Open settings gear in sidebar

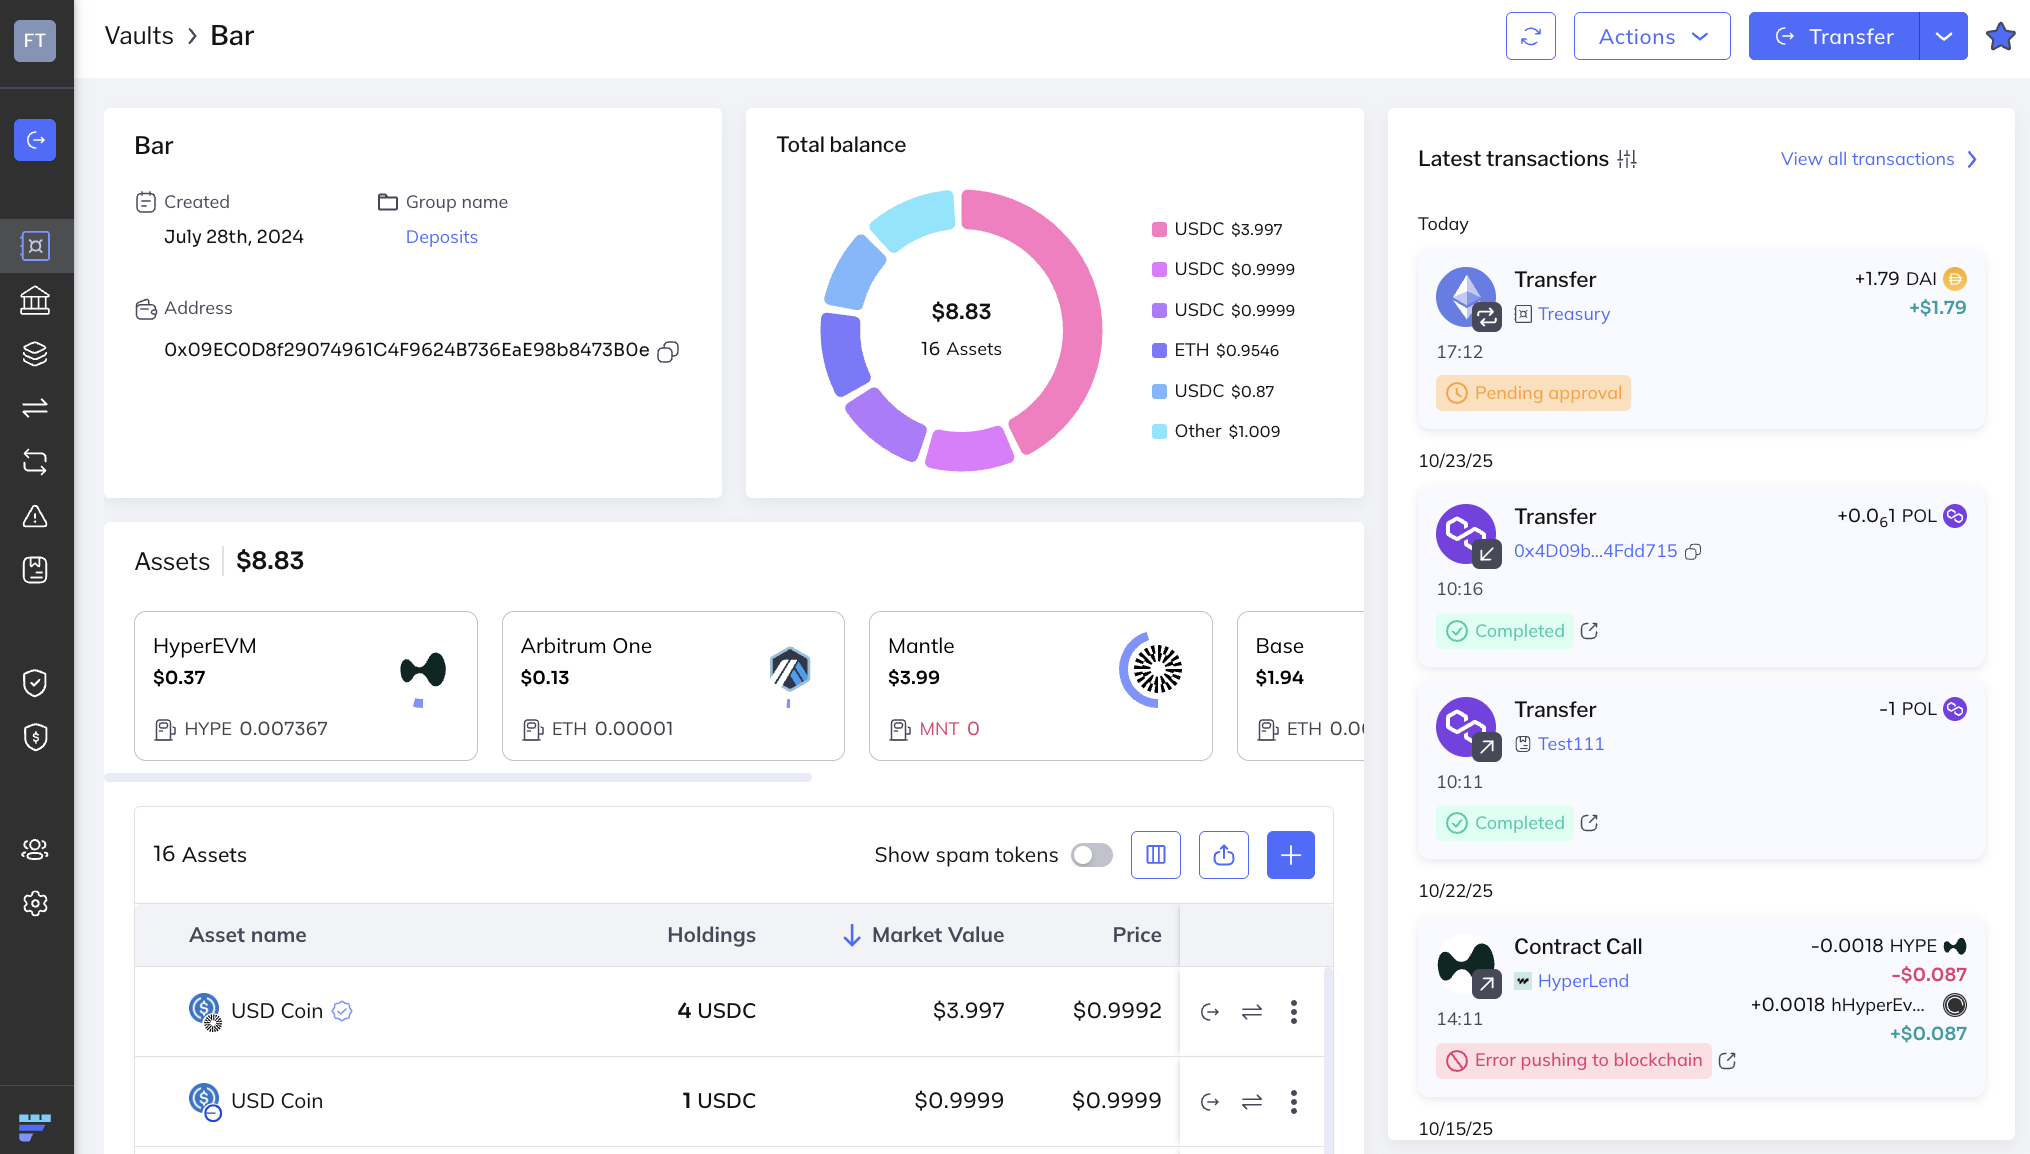[35, 903]
